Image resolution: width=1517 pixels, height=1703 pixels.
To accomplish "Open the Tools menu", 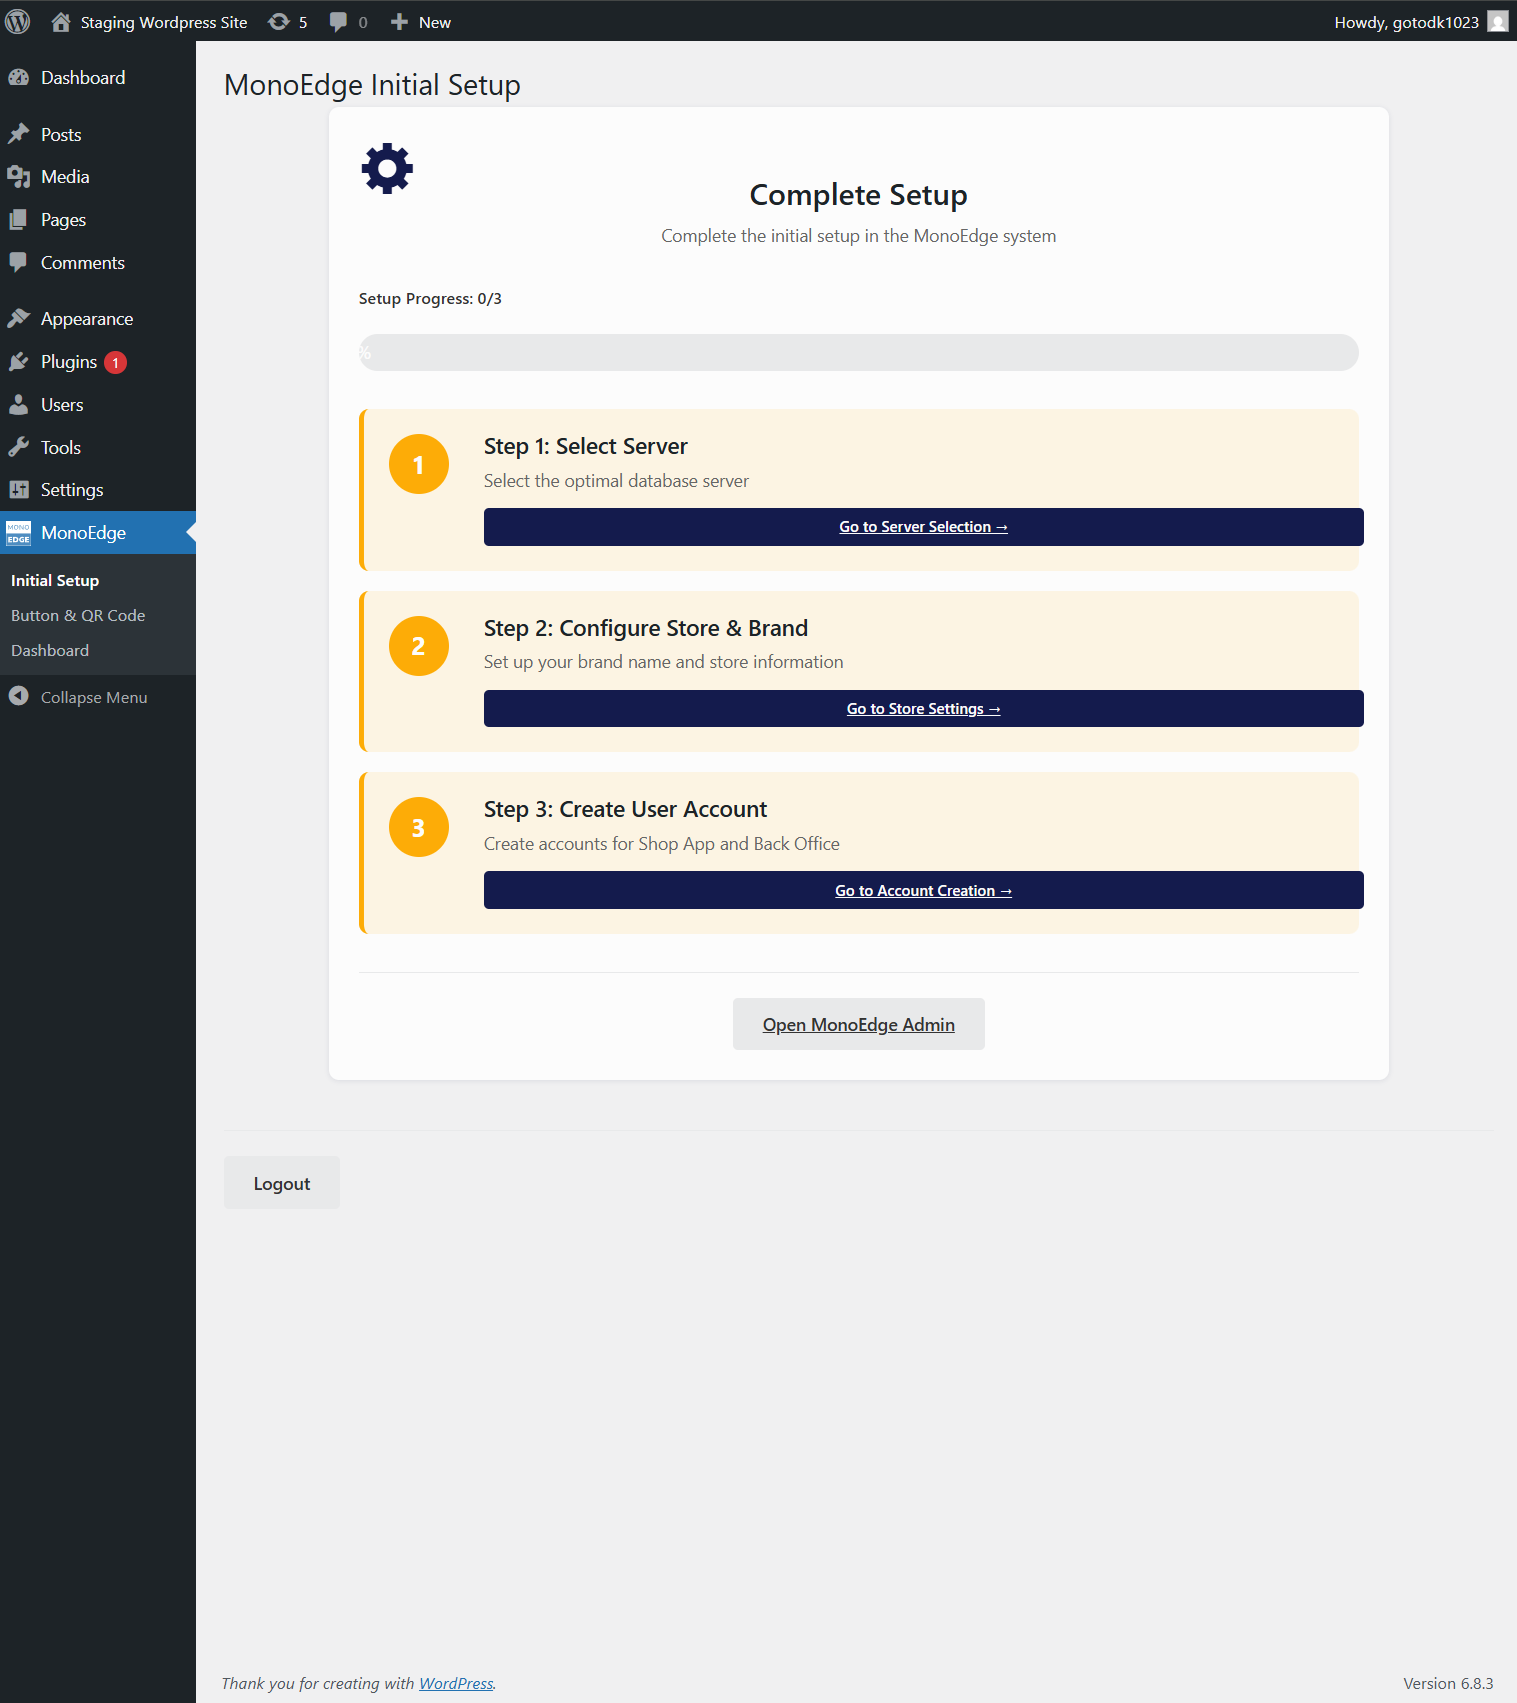I will point(98,448).
